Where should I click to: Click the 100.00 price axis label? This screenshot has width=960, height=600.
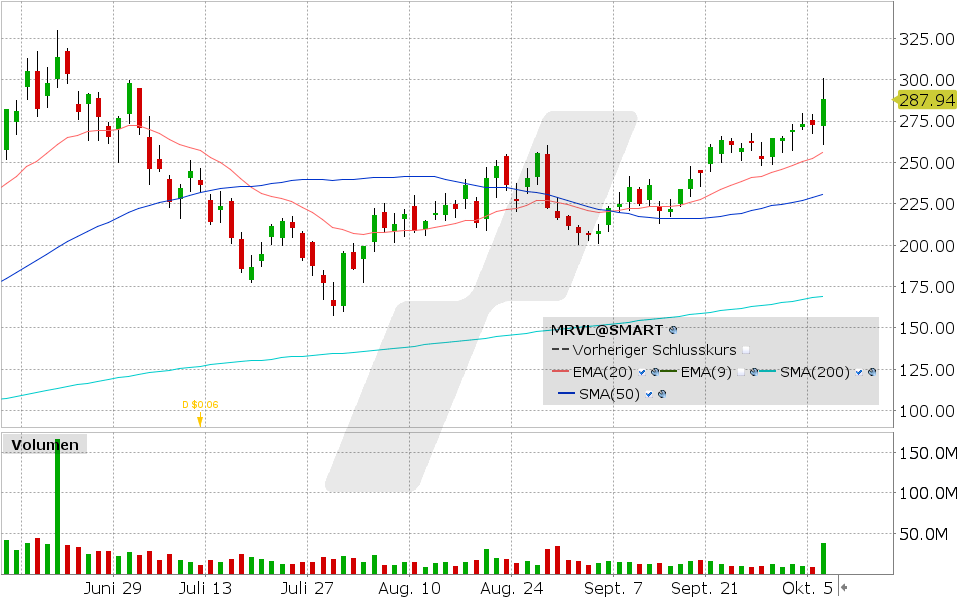(926, 411)
